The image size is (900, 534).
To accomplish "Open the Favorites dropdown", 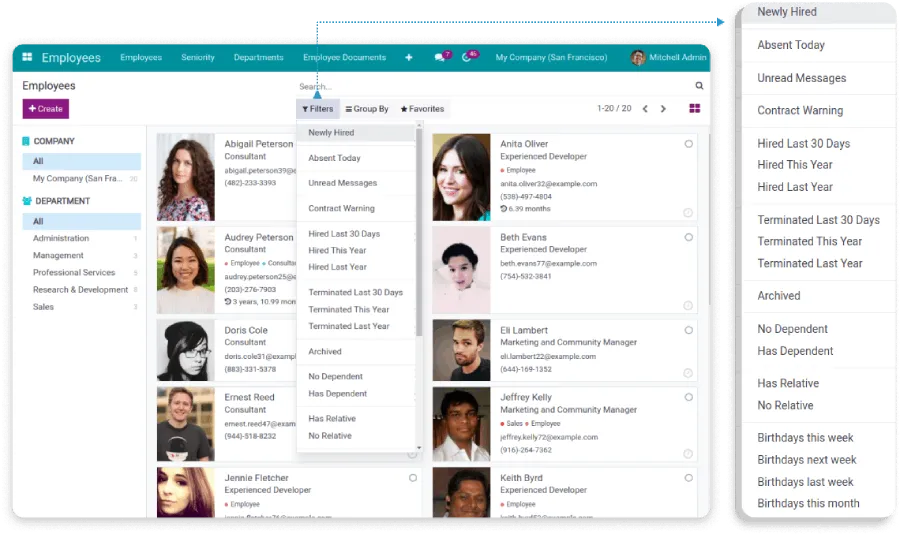I will tap(422, 109).
